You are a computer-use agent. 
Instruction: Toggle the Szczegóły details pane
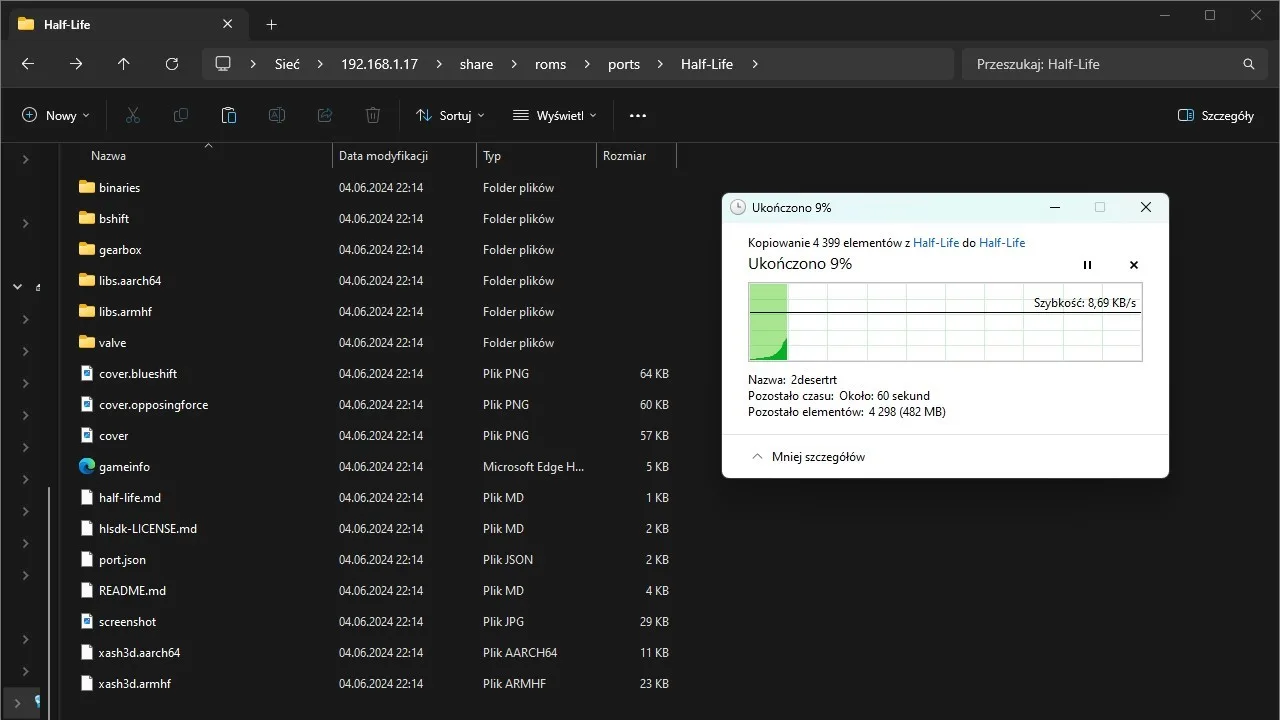point(1216,115)
